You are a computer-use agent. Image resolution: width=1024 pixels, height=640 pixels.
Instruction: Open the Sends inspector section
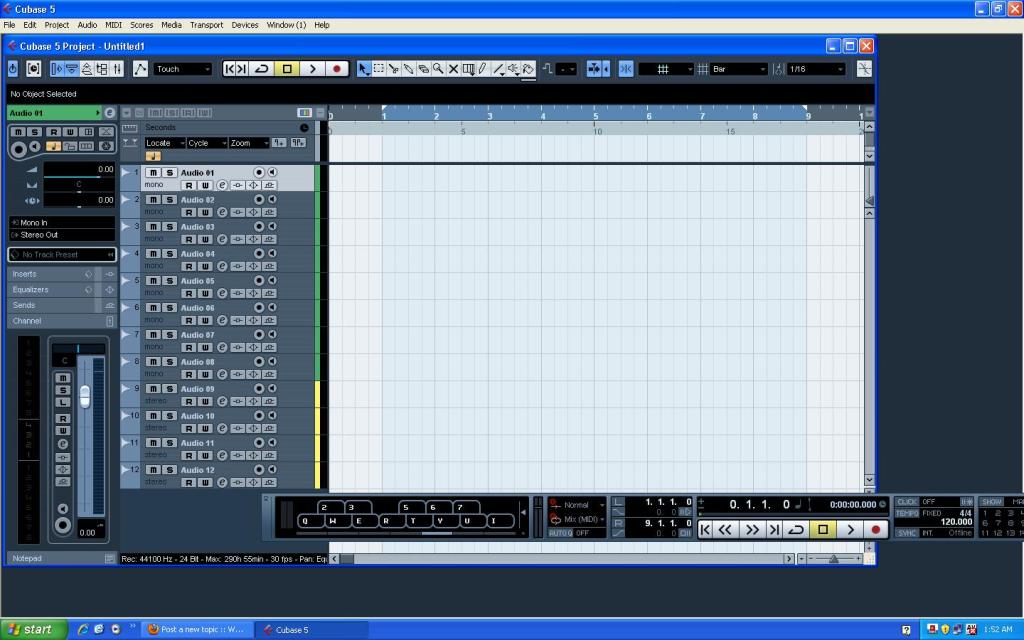[62, 305]
